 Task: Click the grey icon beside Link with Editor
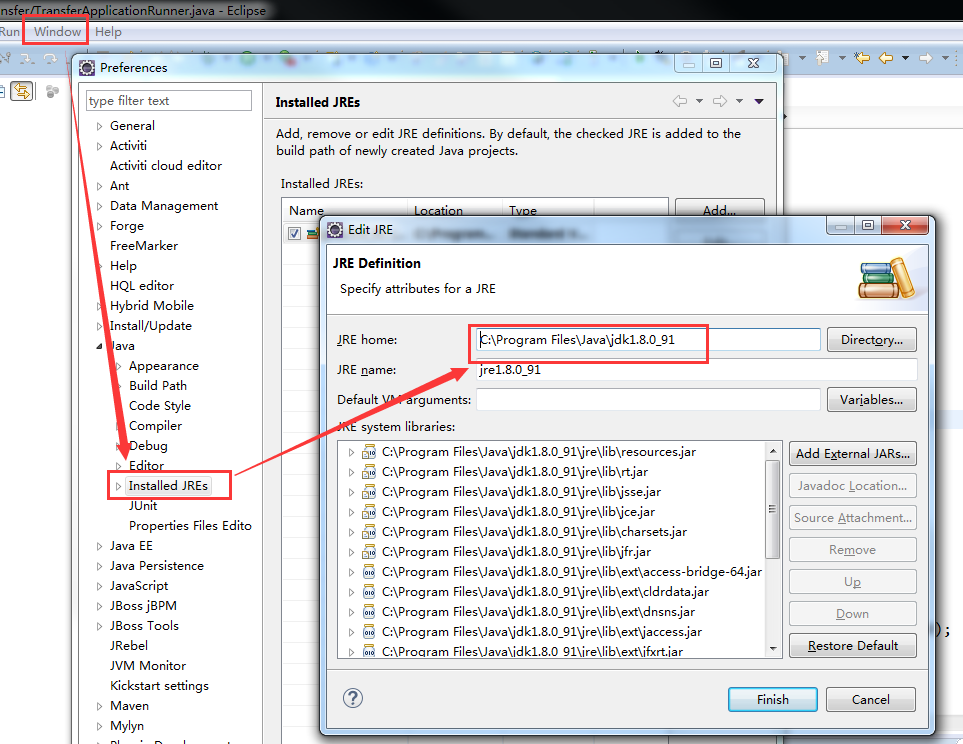click(52, 92)
